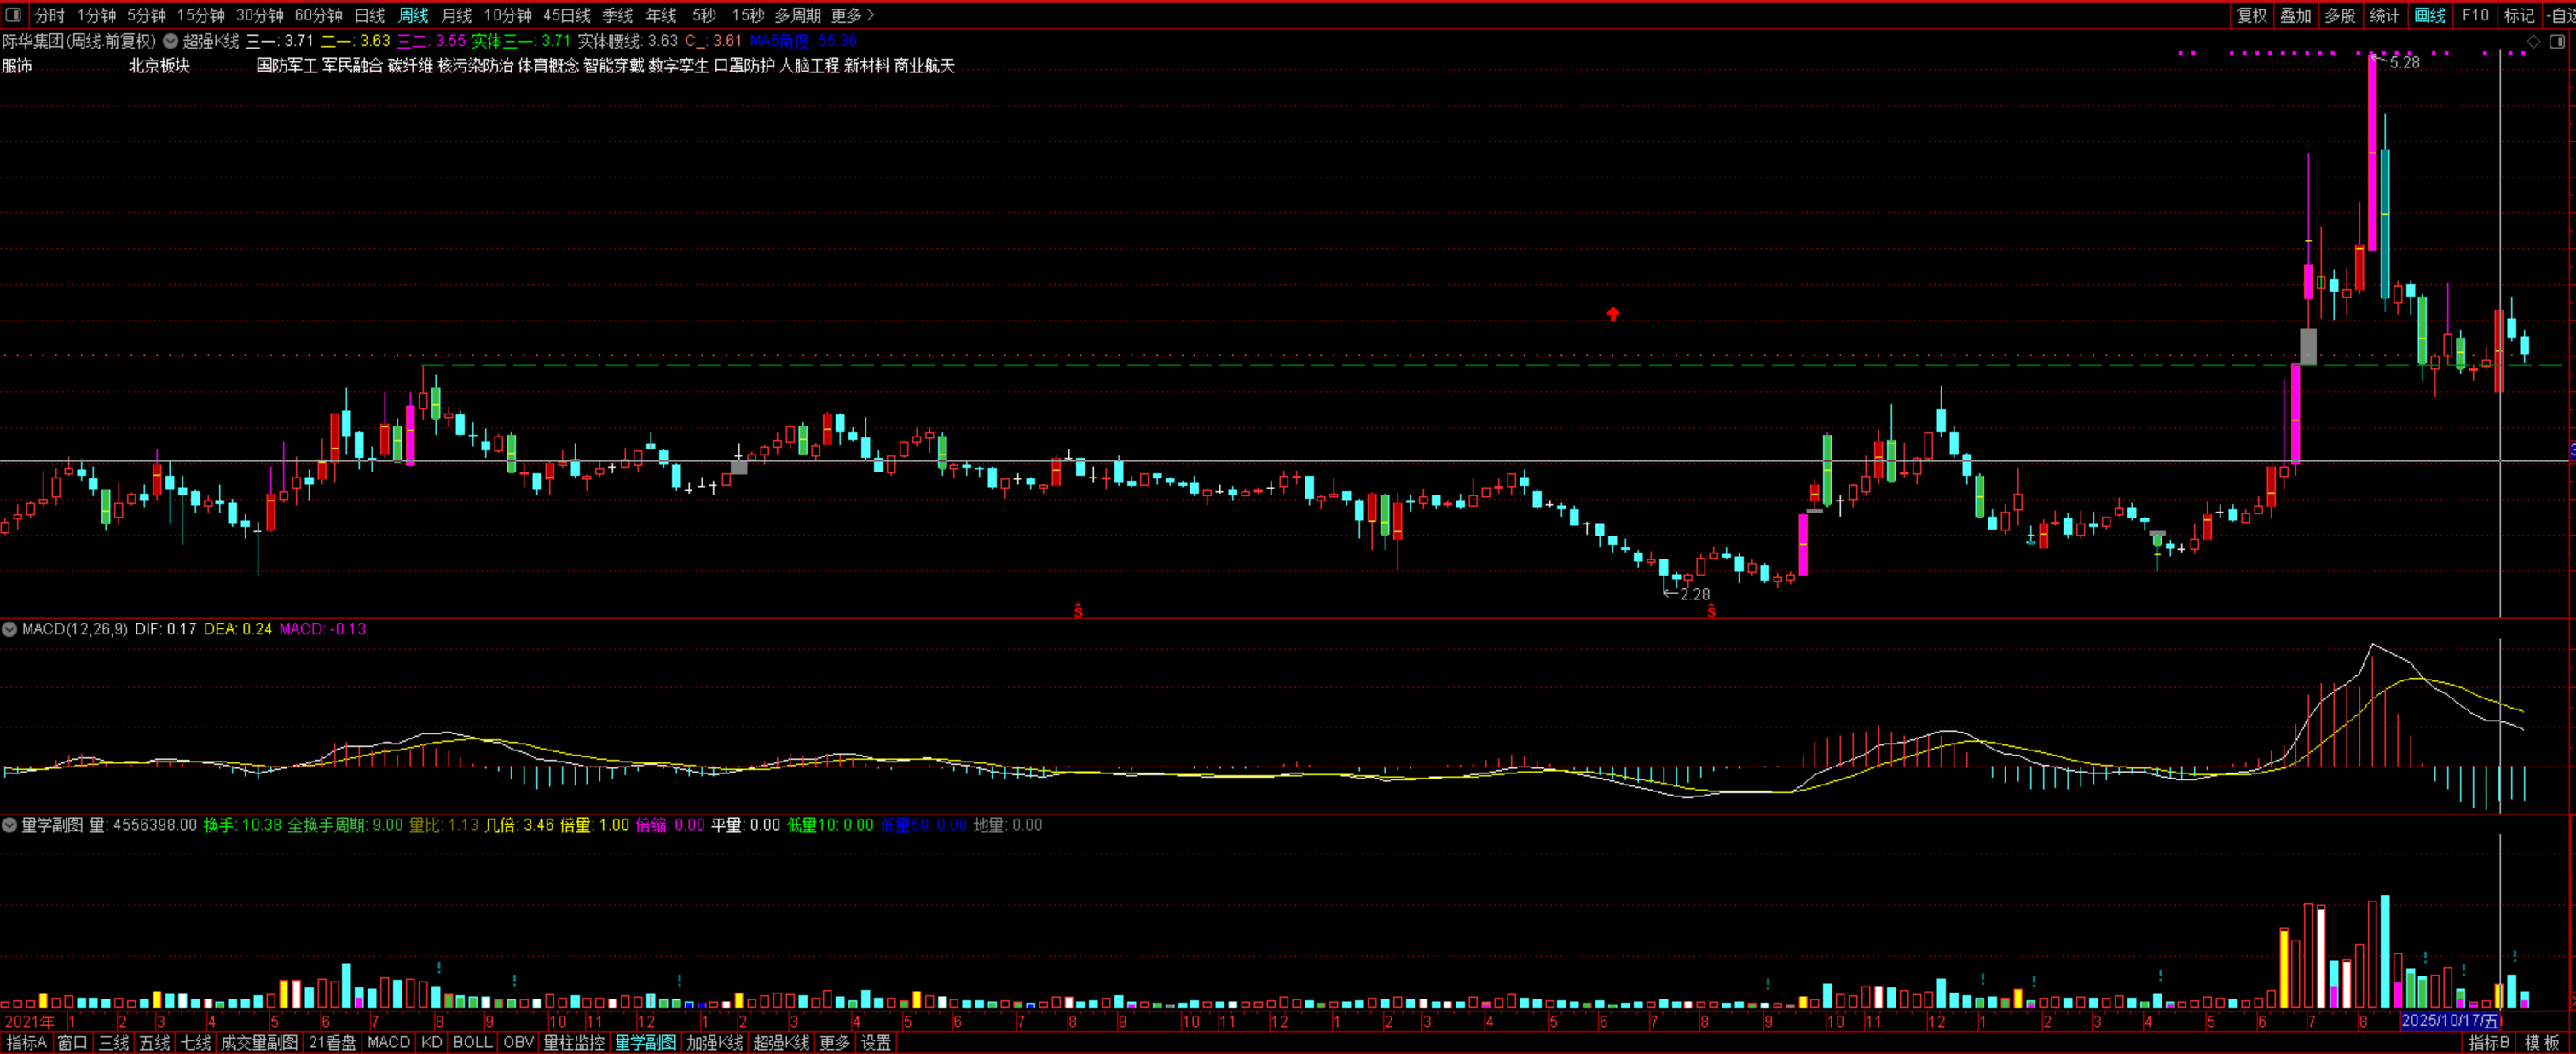This screenshot has width=2576, height=1054.
Task: Toggle 叠加 overlay button
Action: point(2295,15)
